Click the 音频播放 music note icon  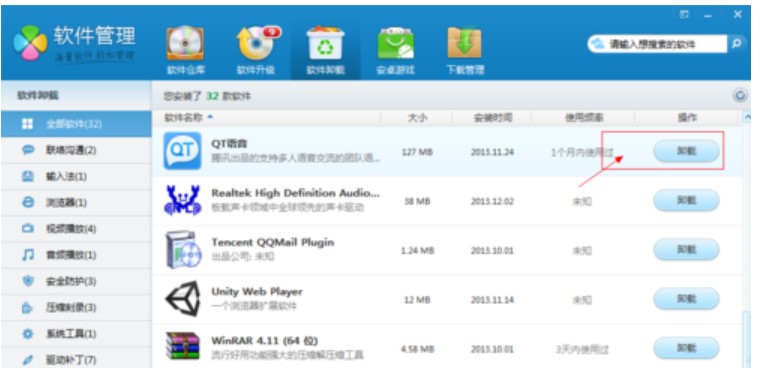tap(28, 255)
